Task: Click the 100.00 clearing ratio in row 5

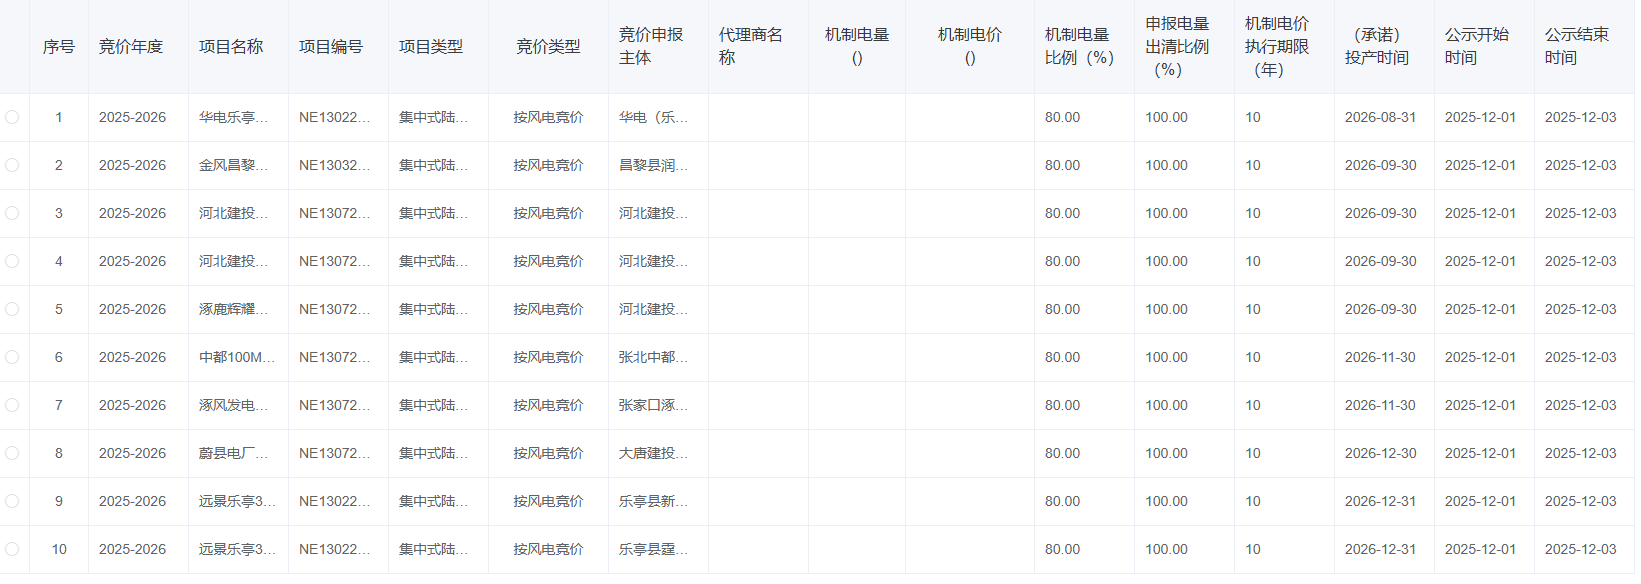Action: tap(1166, 309)
